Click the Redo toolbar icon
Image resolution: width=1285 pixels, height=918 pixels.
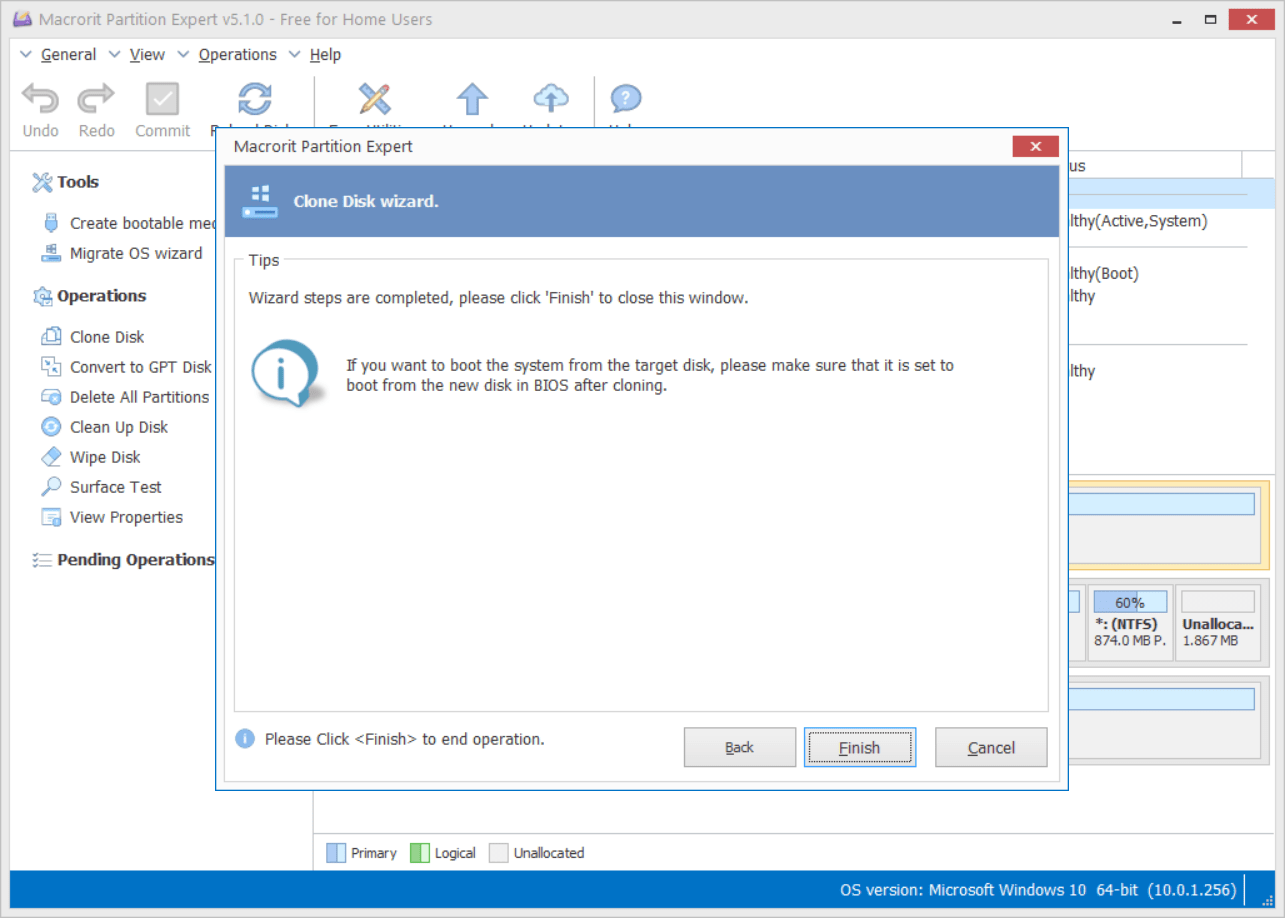click(97, 99)
